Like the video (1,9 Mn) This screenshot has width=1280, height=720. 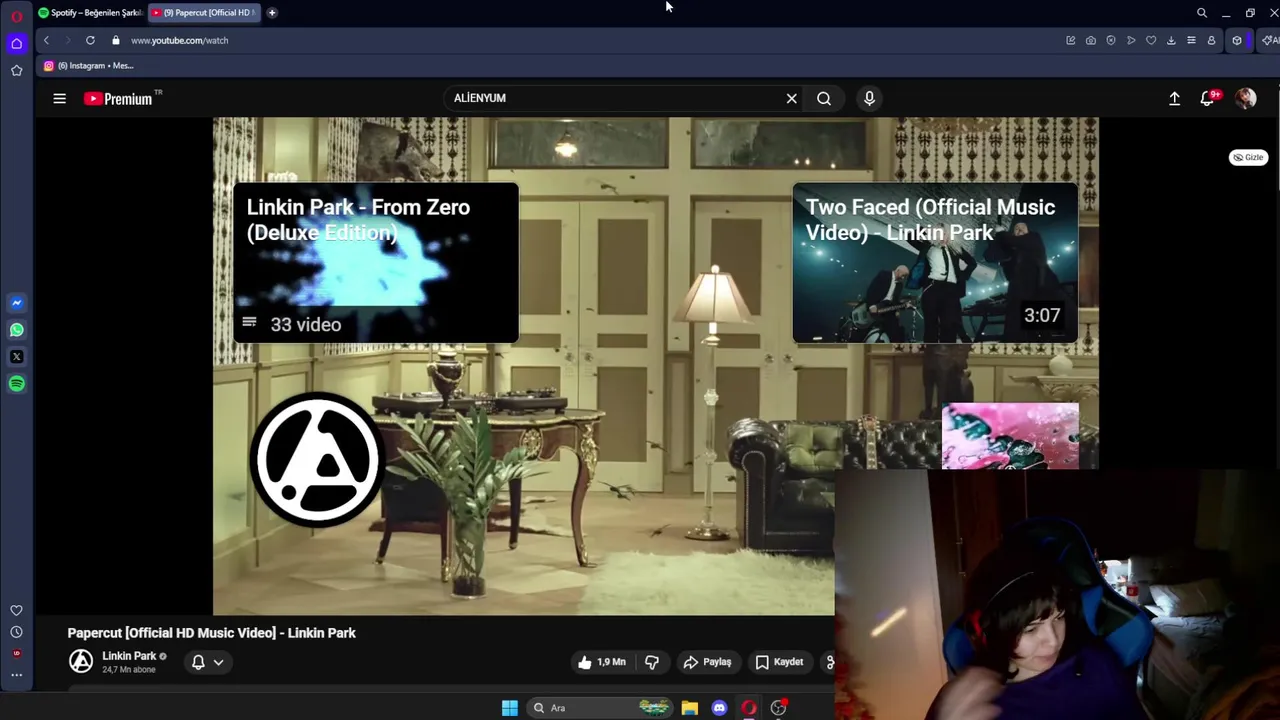[601, 662]
